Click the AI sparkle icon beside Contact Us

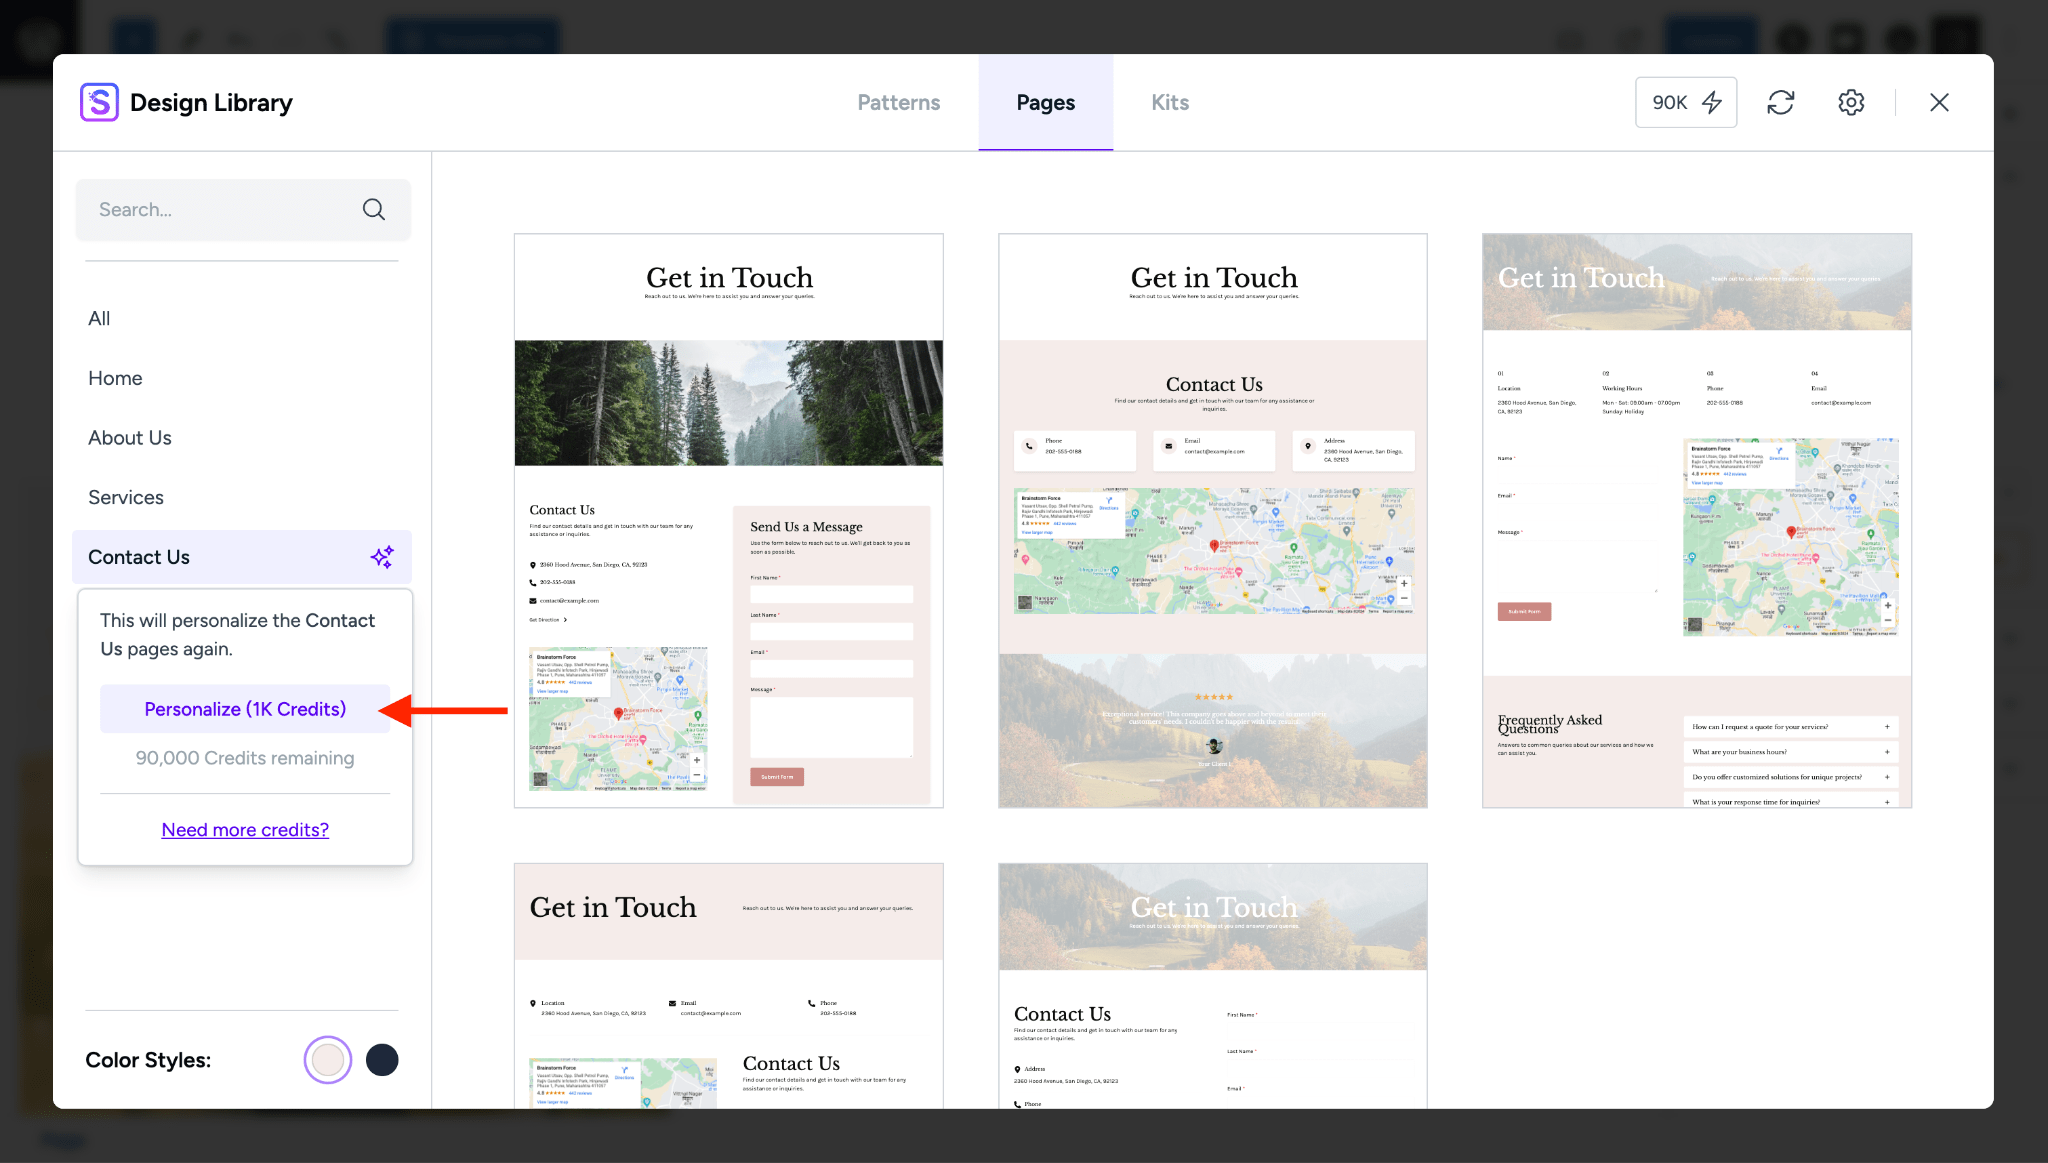tap(382, 557)
